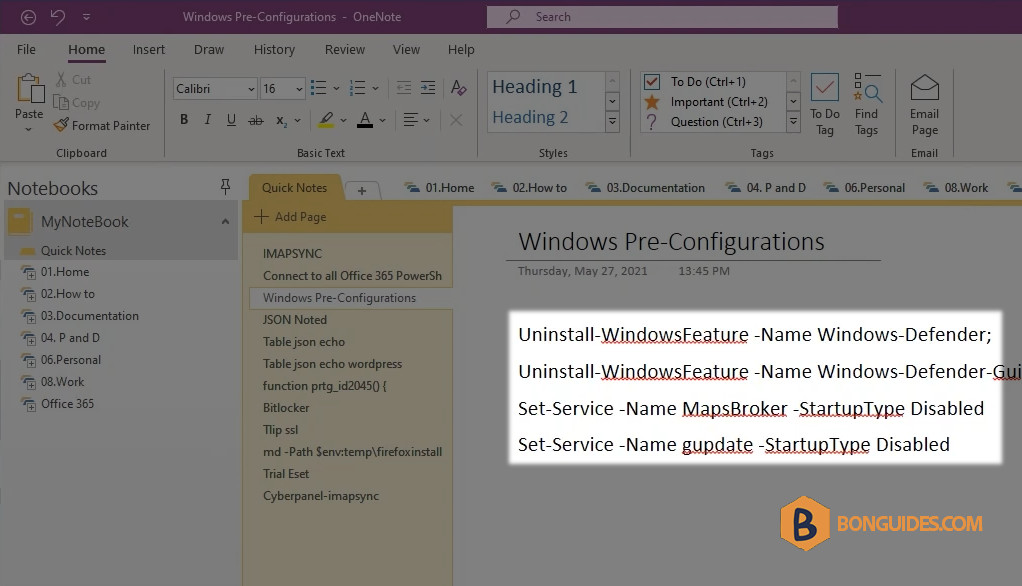Tick the To Do (Ctrl+1) tag checkbox
Screen dimensions: 1022x586
pos(652,81)
